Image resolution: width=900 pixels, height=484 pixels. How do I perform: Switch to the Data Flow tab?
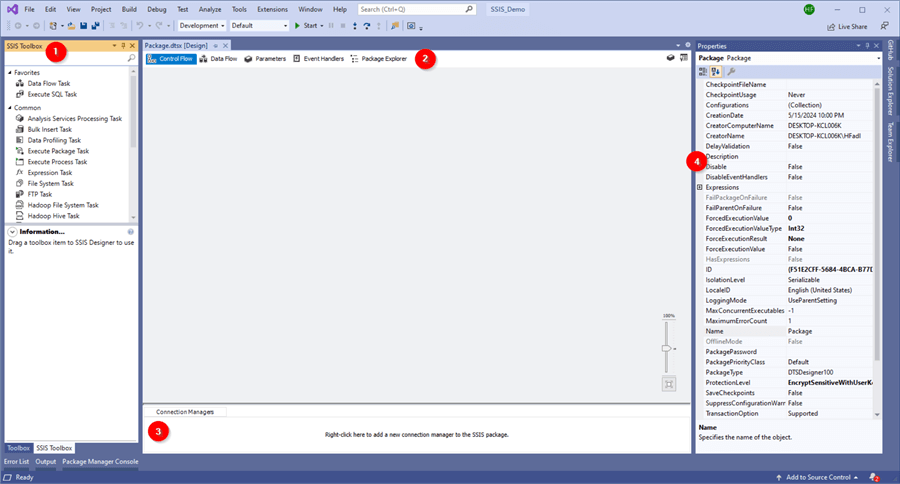tap(218, 59)
